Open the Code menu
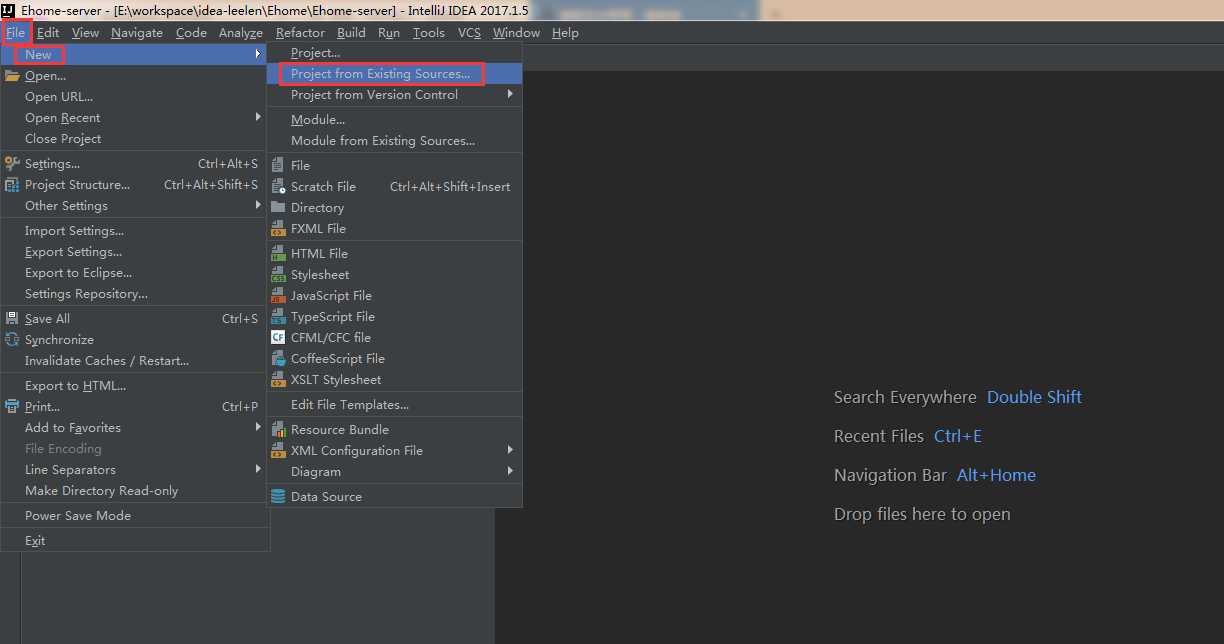 [191, 32]
